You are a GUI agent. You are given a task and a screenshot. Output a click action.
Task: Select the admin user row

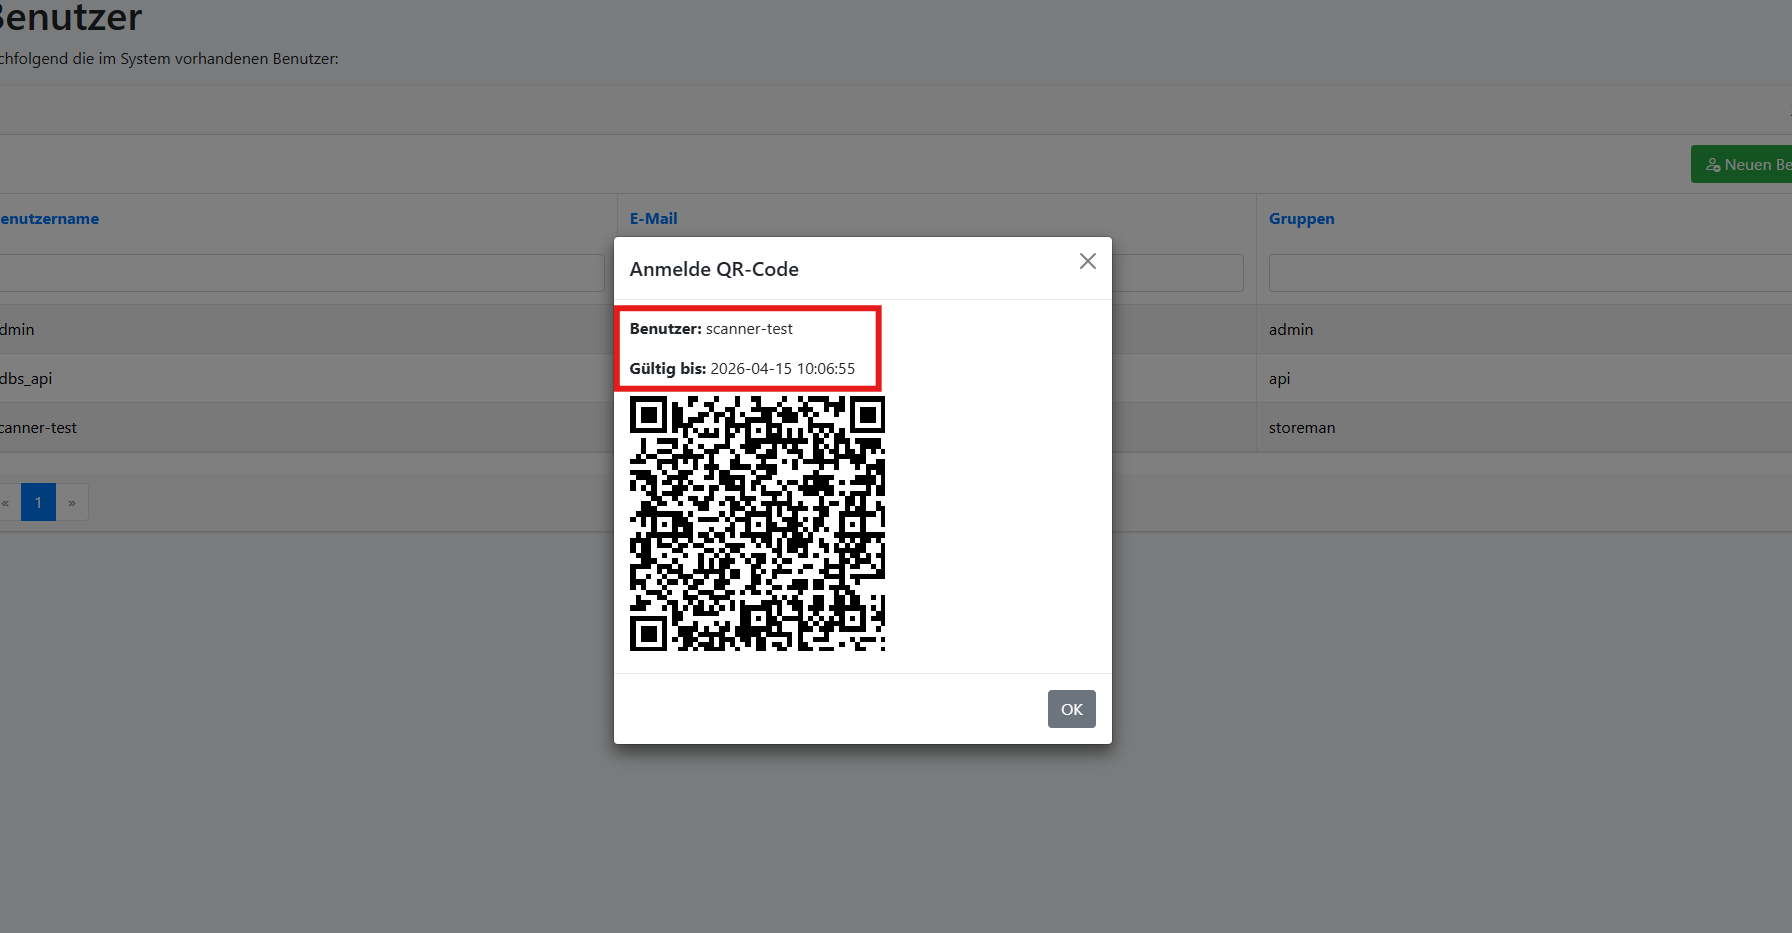click(300, 329)
